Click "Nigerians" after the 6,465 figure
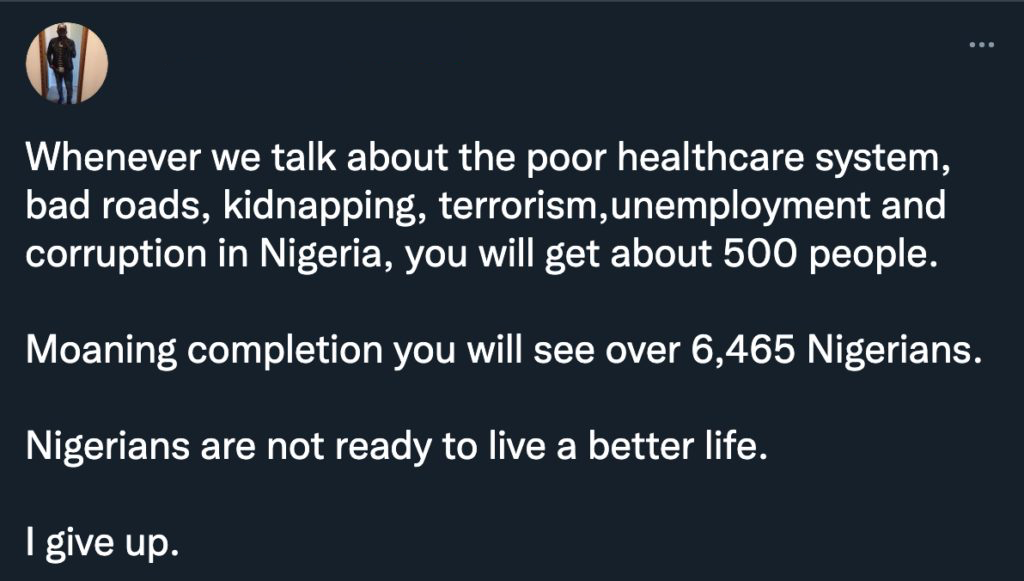Screen dimensions: 1024x581 pyautogui.click(x=888, y=350)
